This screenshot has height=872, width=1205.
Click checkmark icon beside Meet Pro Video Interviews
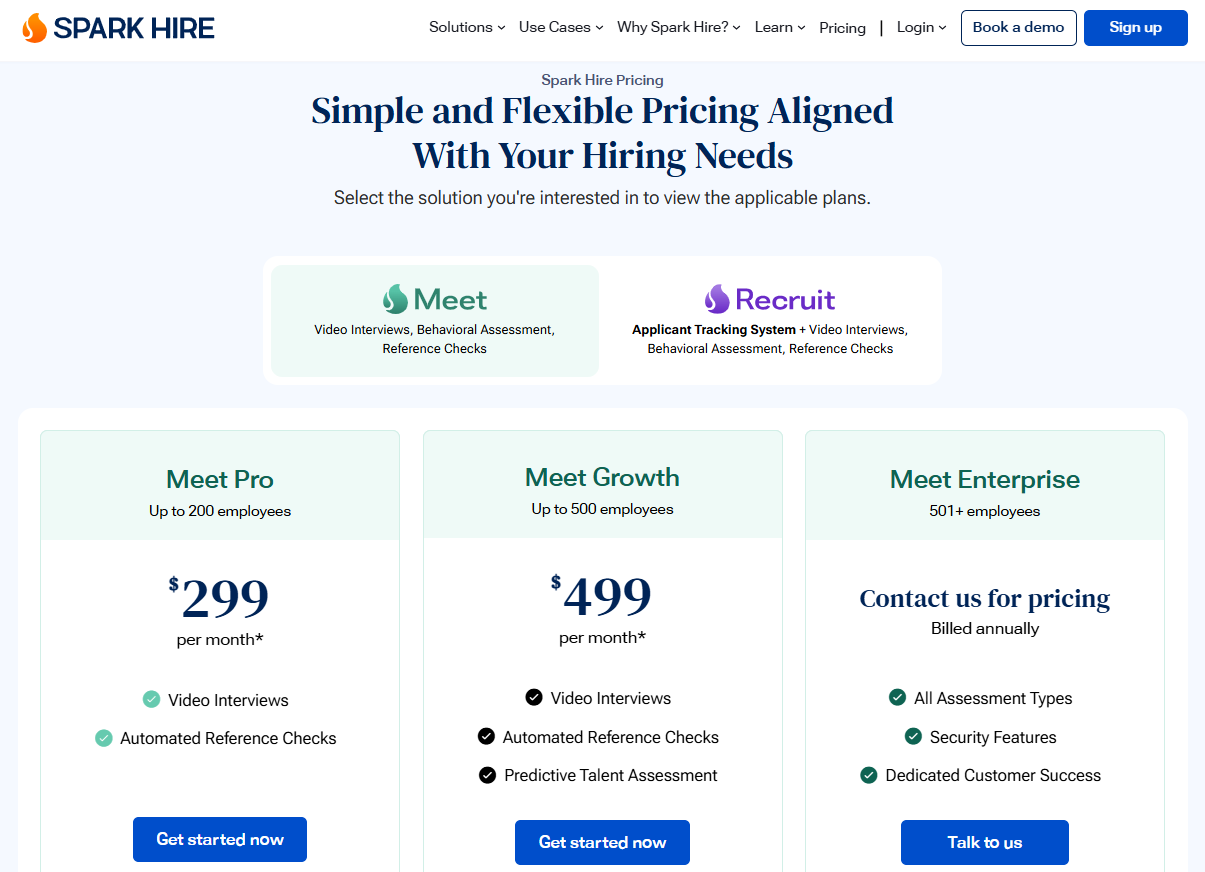click(151, 700)
